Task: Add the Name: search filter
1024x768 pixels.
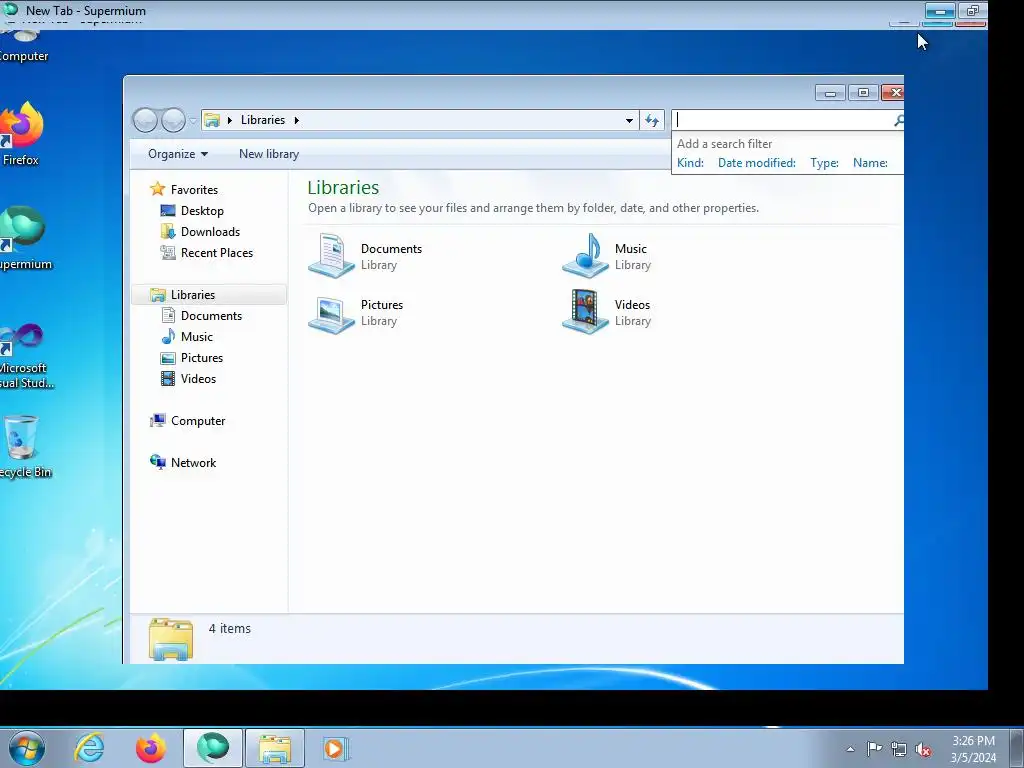Action: pyautogui.click(x=870, y=163)
